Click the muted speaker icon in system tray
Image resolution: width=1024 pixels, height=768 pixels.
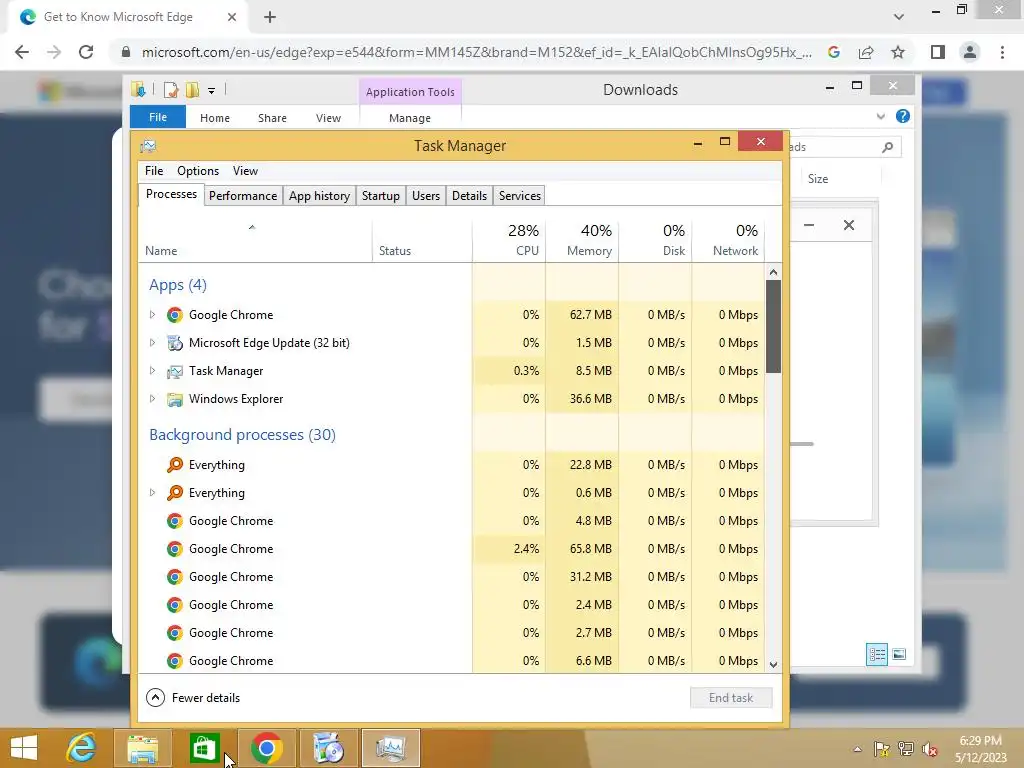point(929,749)
